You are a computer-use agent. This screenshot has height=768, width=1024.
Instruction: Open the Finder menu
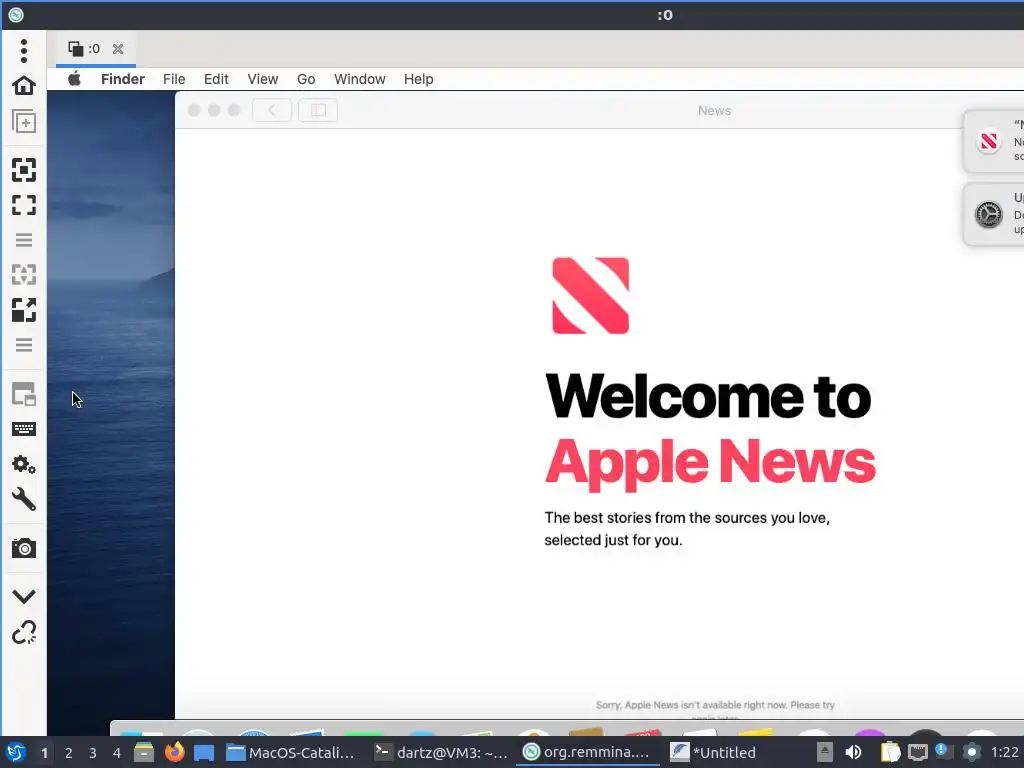pyautogui.click(x=123, y=79)
